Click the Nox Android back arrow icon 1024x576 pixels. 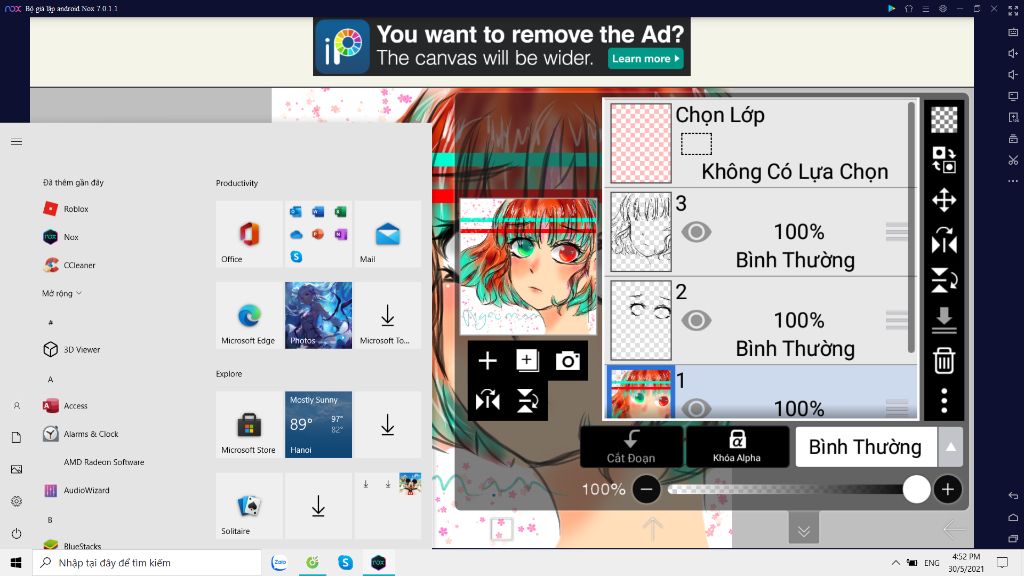pos(1013,496)
